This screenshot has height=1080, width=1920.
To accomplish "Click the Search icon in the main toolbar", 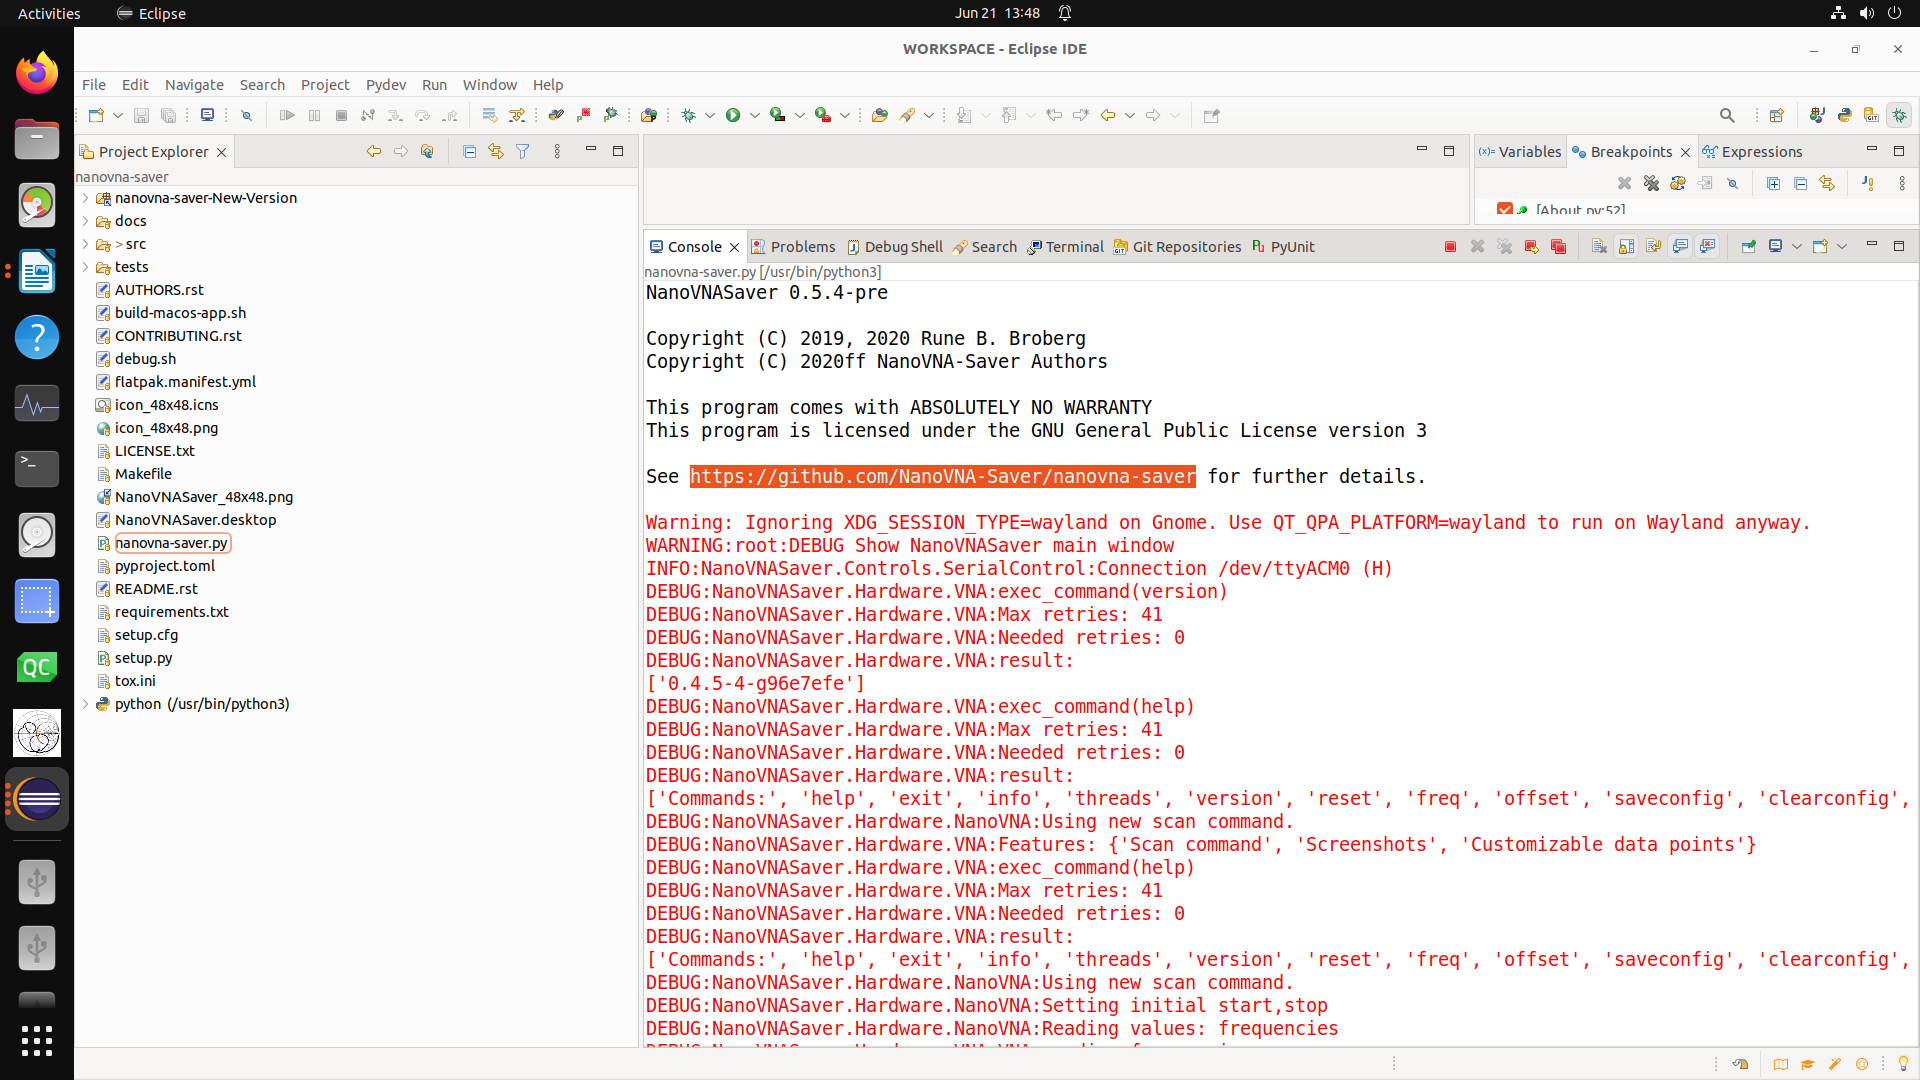I will (1727, 115).
